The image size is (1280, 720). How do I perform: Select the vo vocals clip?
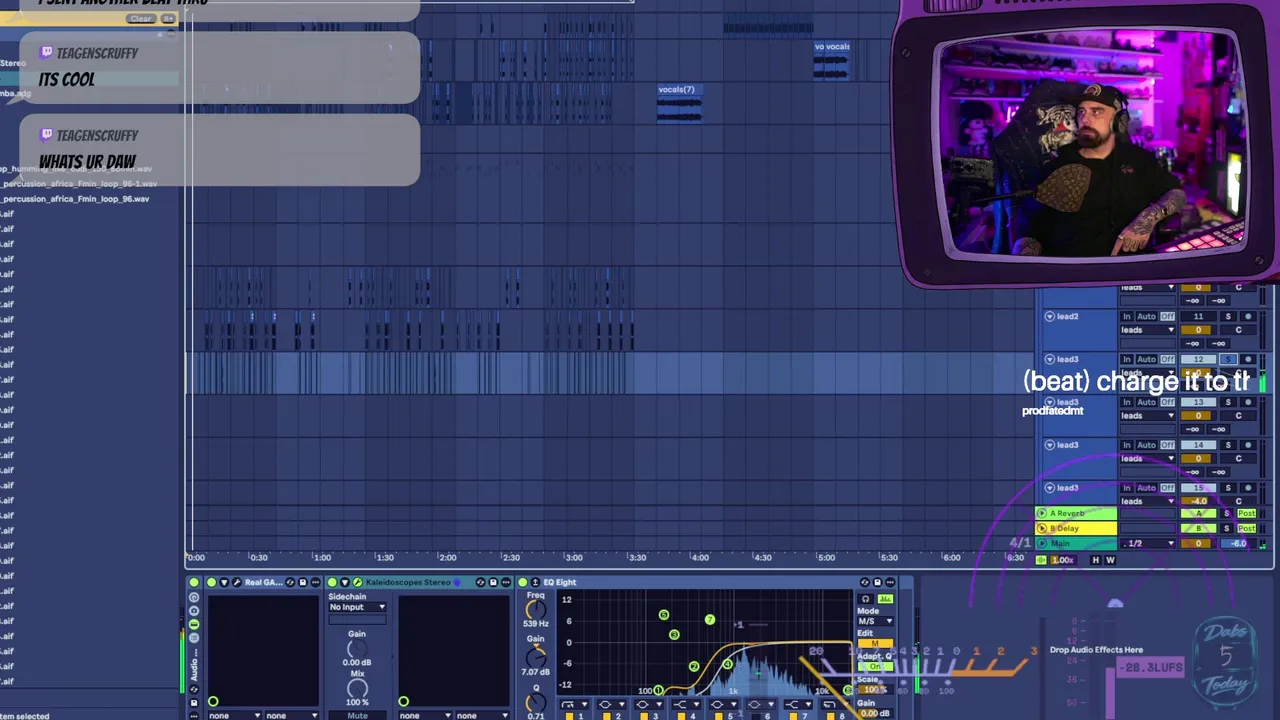[832, 60]
